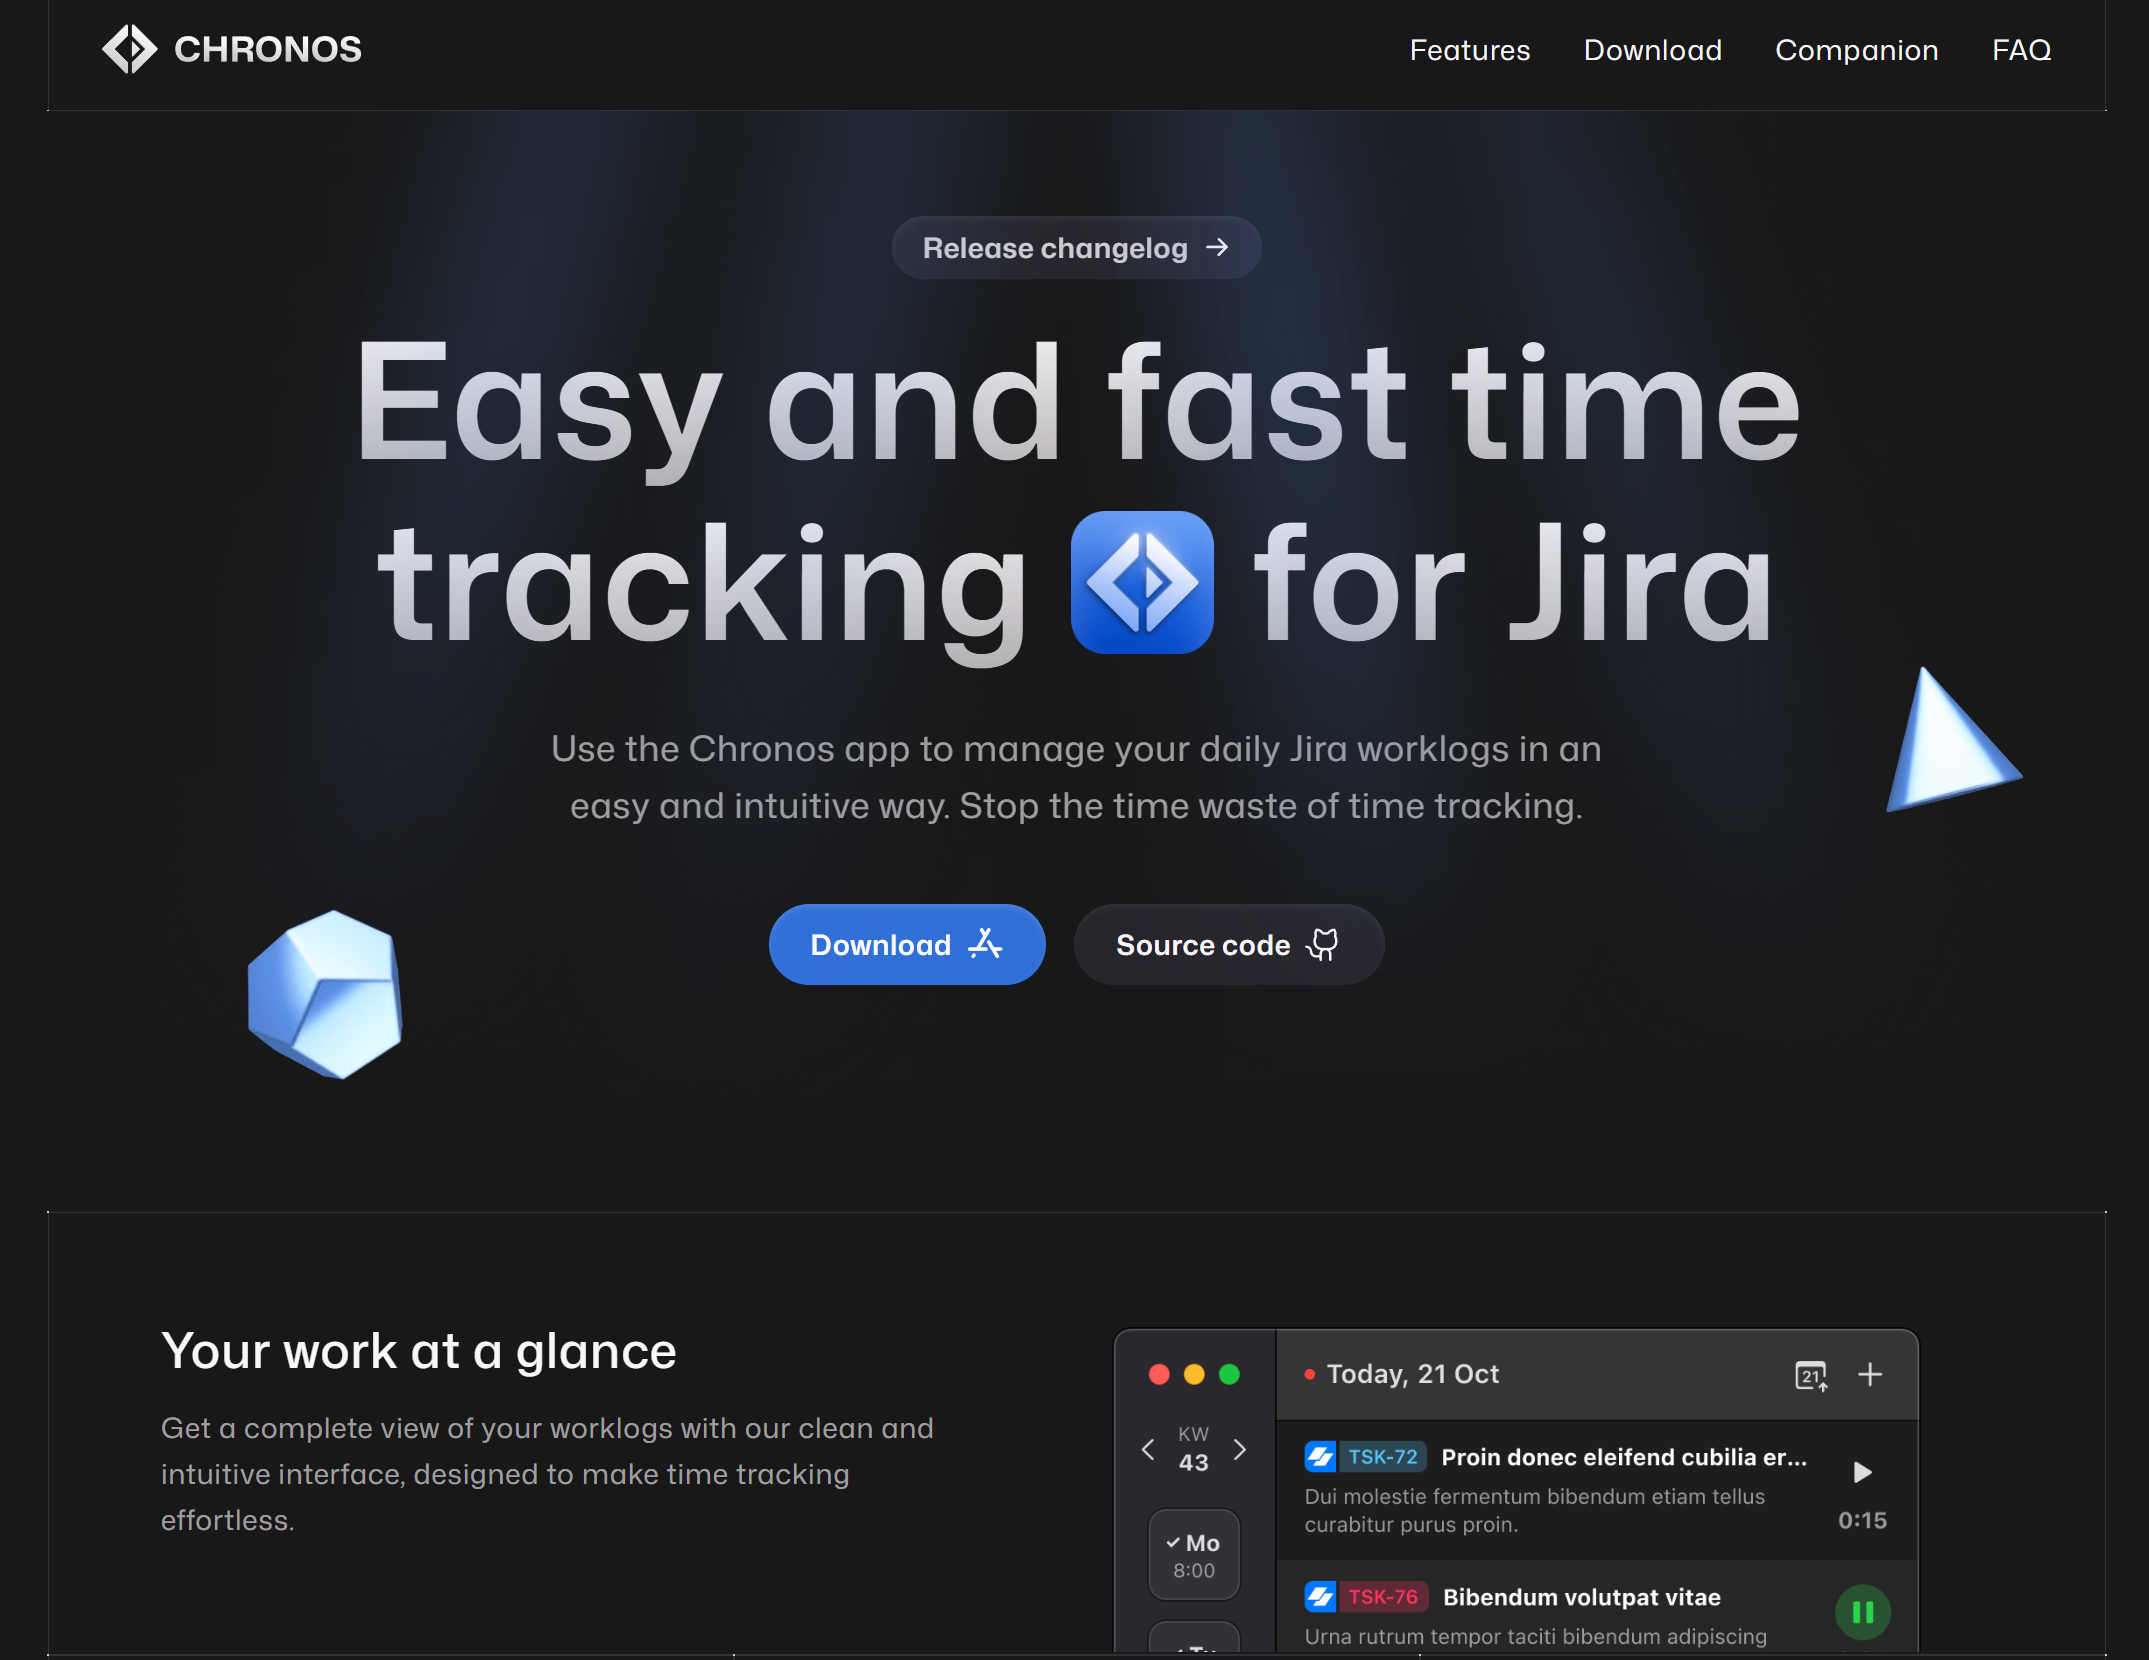Click the Jira icon beside TSK-76

(1320, 1597)
